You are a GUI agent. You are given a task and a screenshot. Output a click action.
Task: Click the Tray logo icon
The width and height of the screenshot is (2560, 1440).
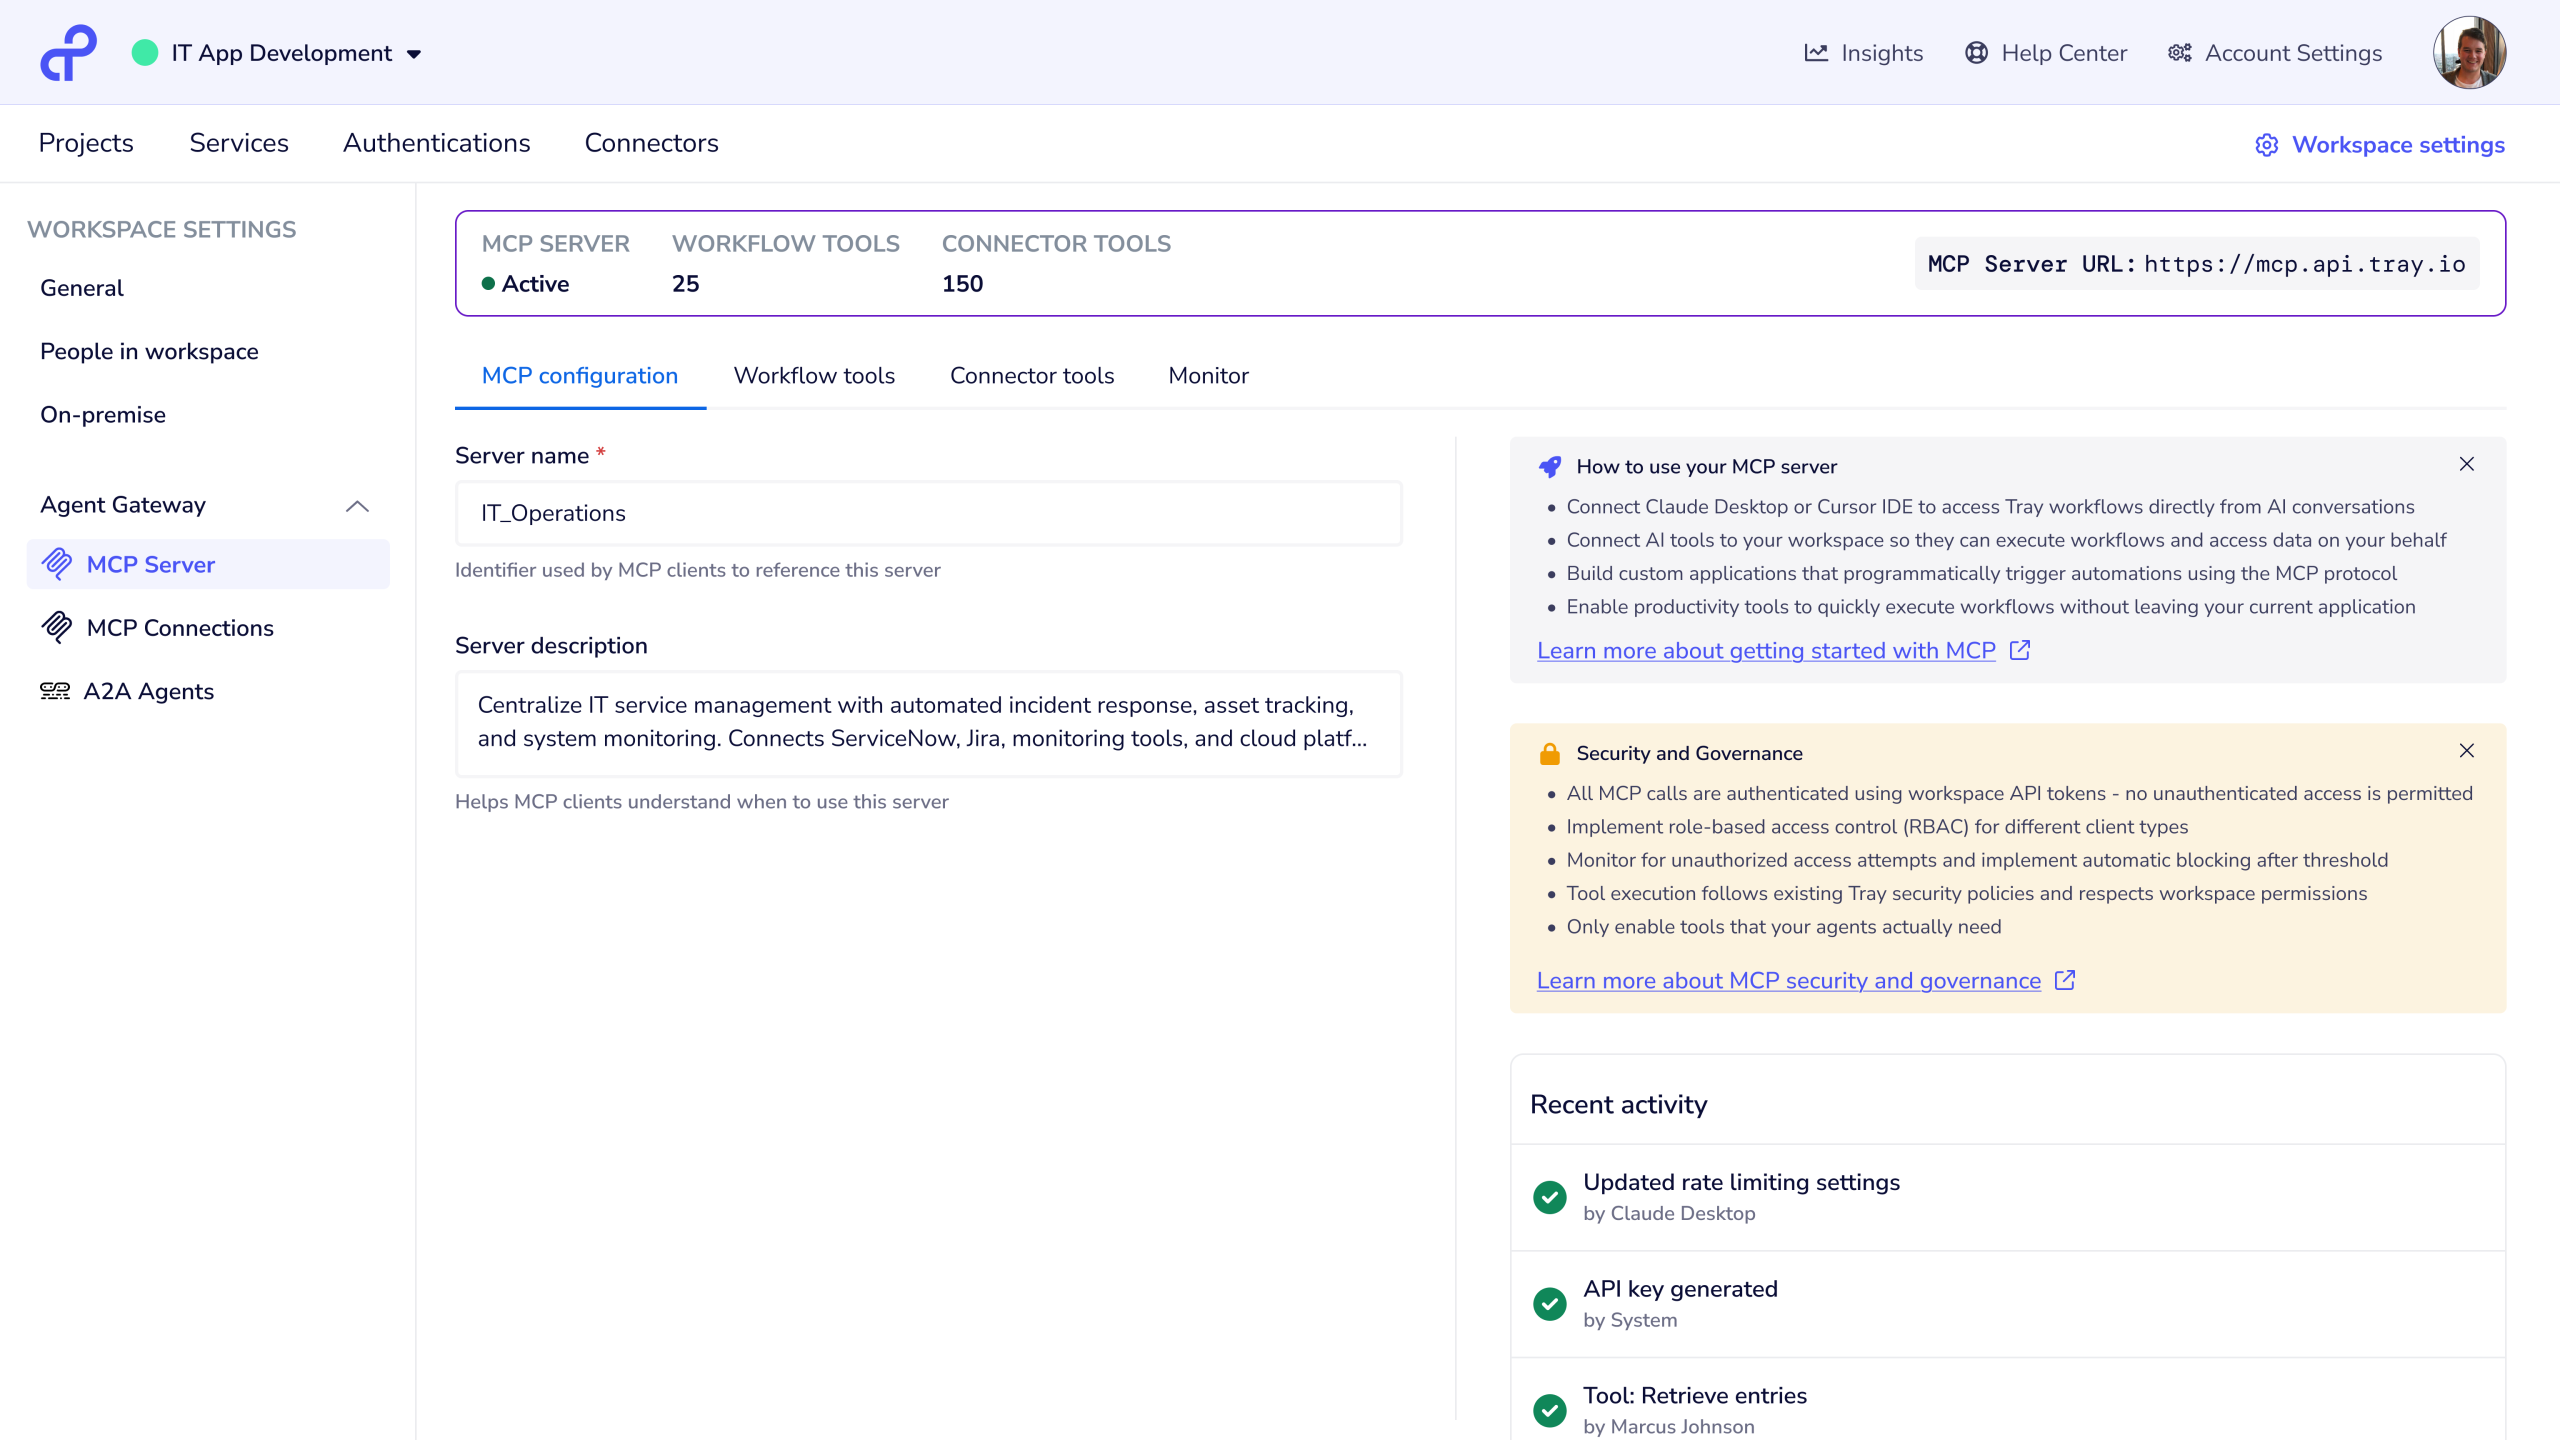(x=68, y=53)
